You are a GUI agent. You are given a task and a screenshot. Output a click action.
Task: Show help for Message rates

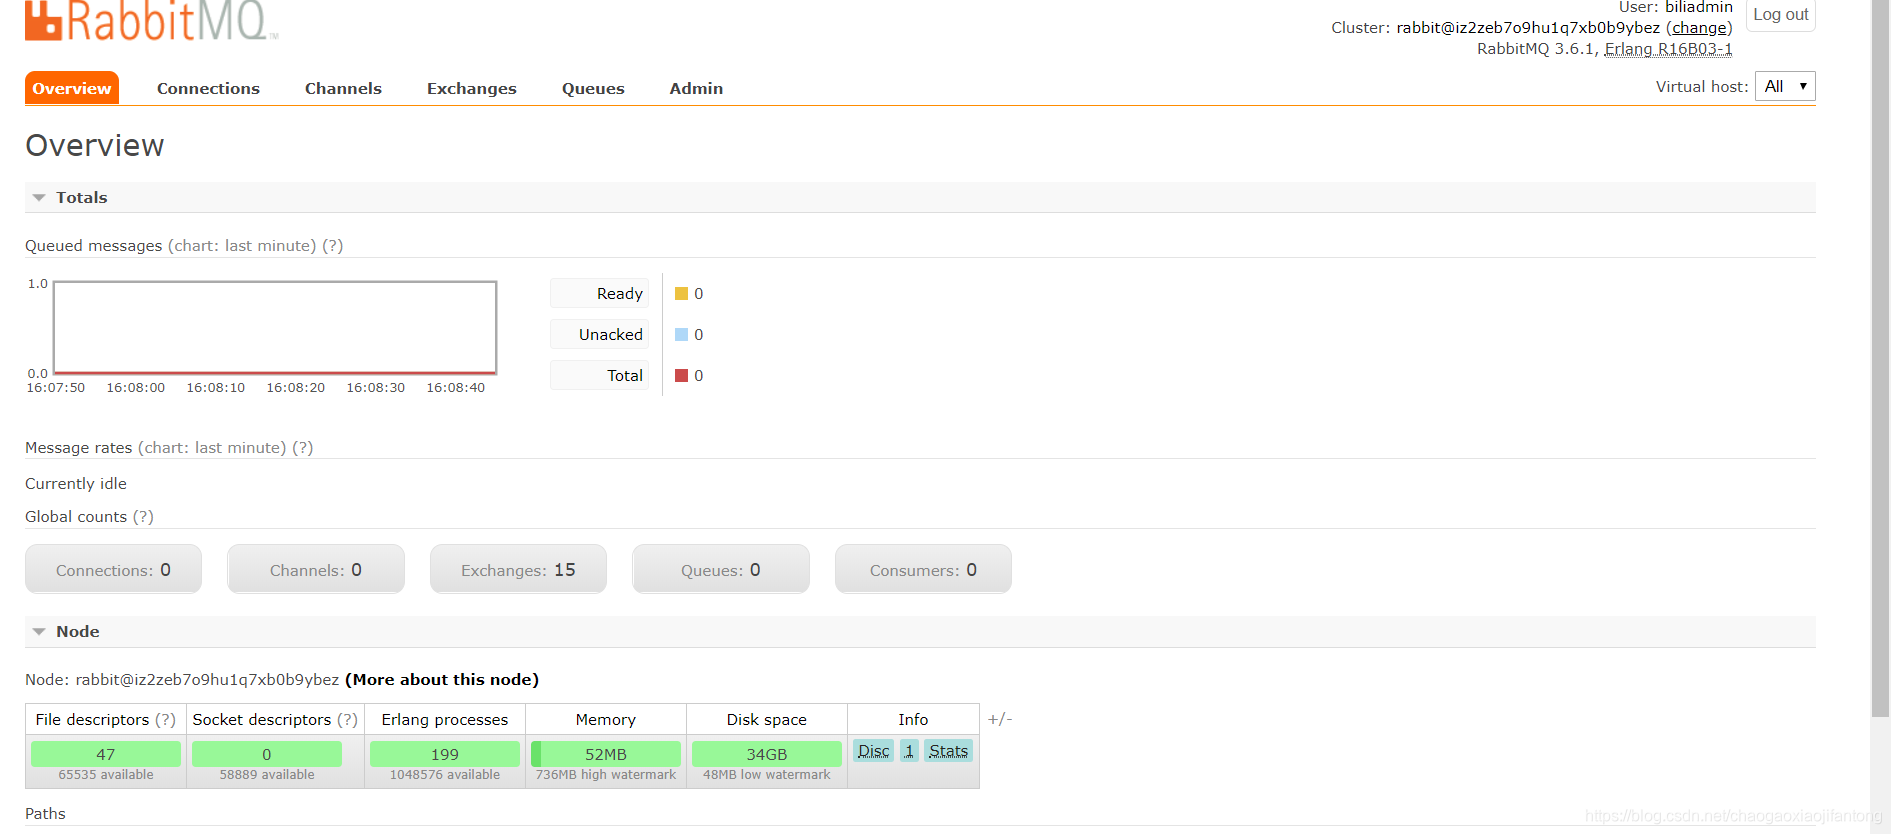[x=302, y=448]
